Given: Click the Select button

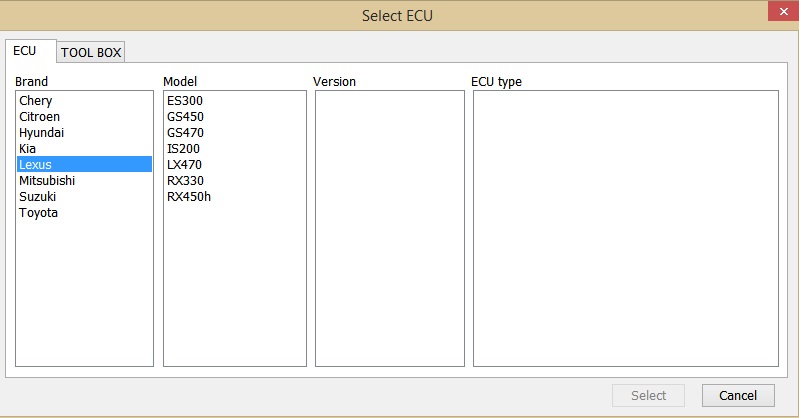Looking at the screenshot, I should [648, 396].
